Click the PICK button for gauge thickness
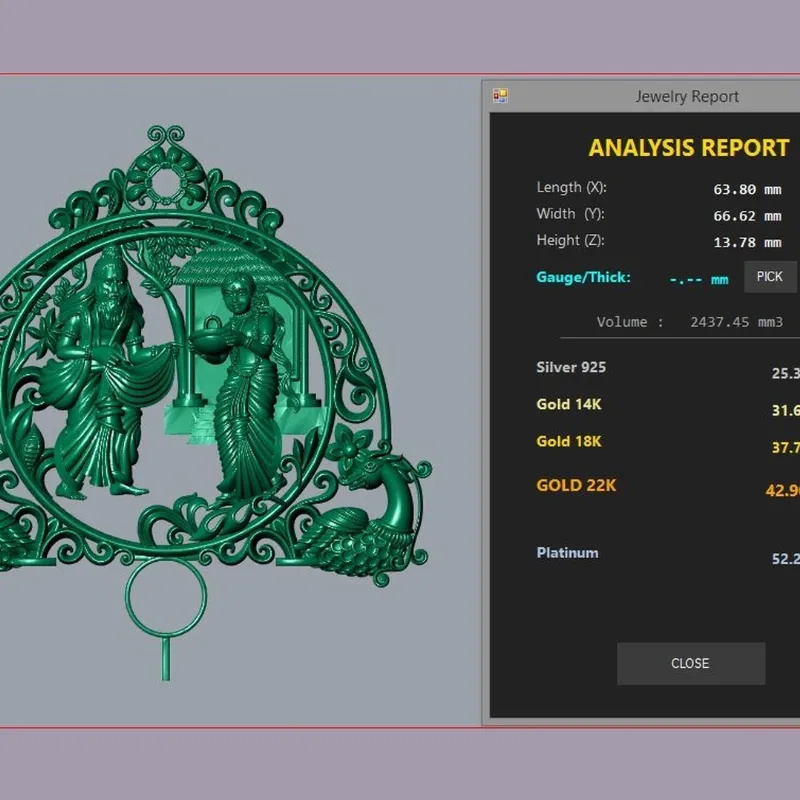This screenshot has width=800, height=800. tap(769, 277)
